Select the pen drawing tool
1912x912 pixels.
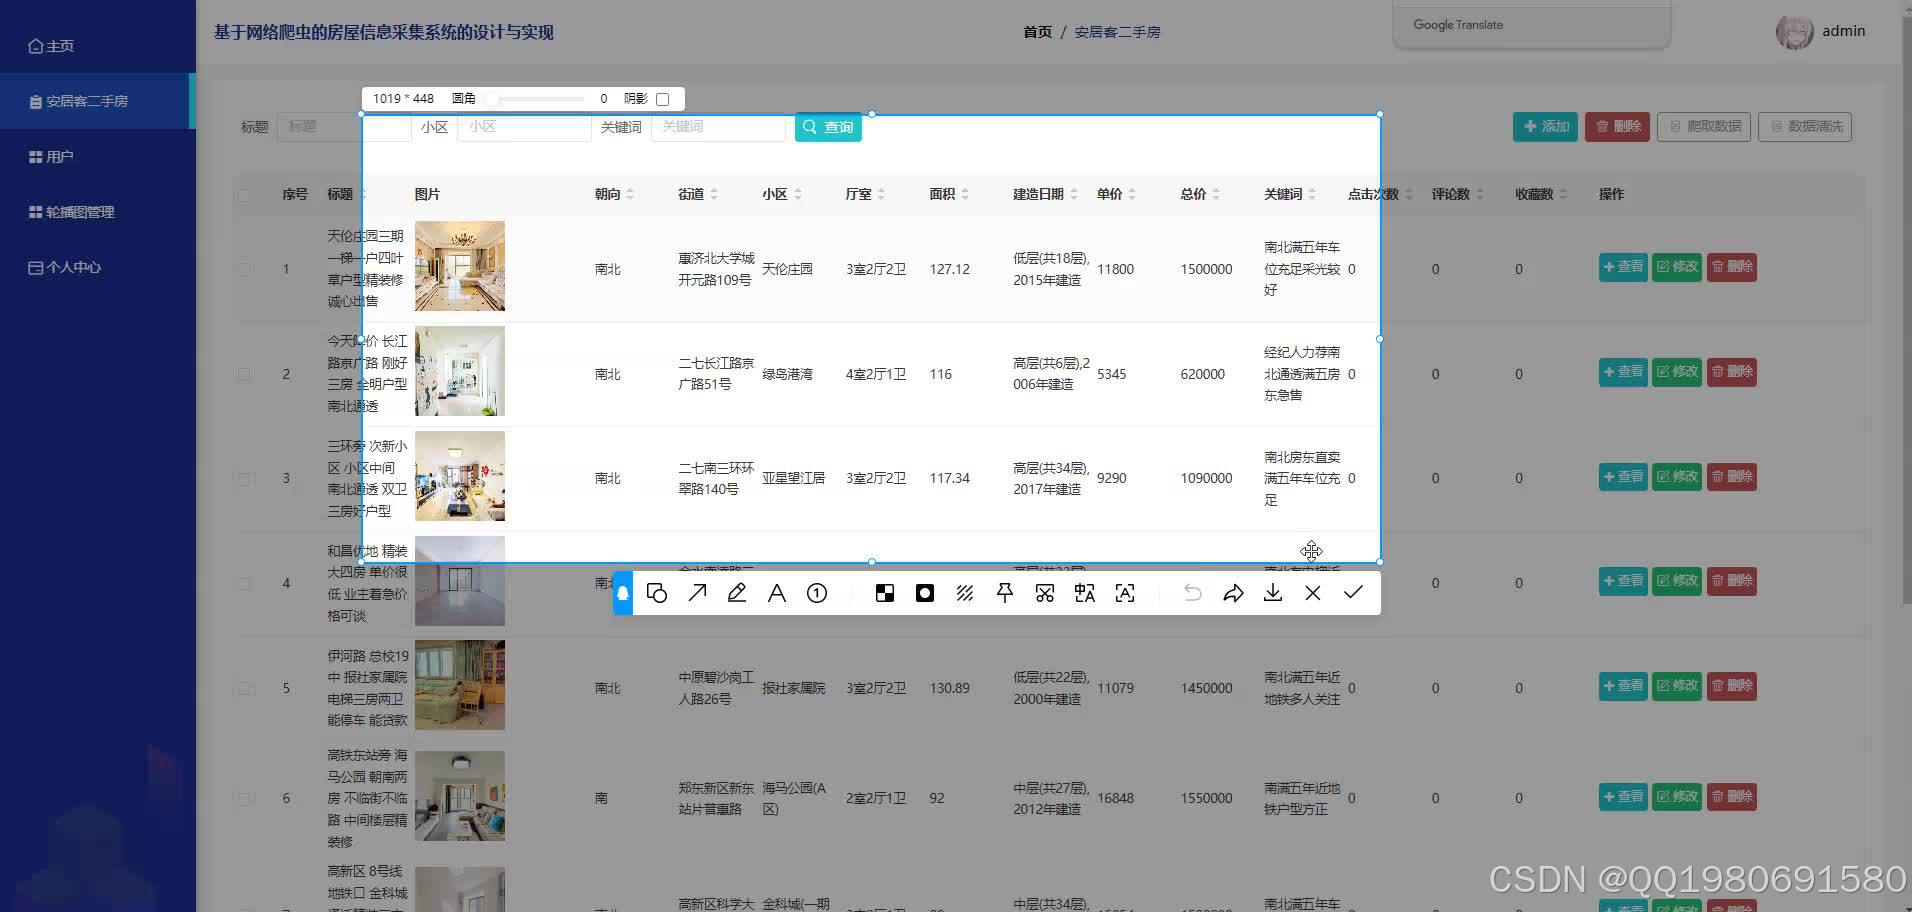point(737,592)
